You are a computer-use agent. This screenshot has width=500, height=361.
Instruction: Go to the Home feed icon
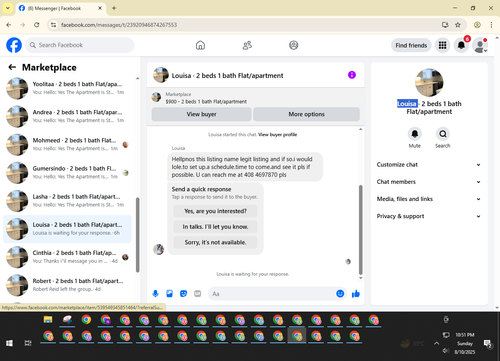(x=200, y=45)
